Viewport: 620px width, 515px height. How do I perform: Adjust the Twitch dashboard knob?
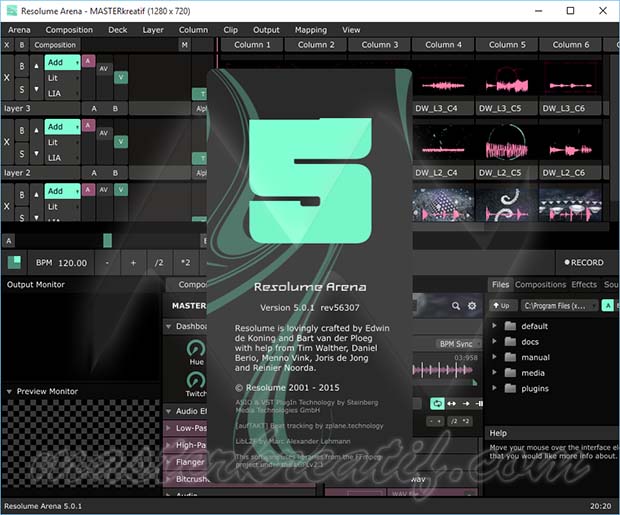196,381
